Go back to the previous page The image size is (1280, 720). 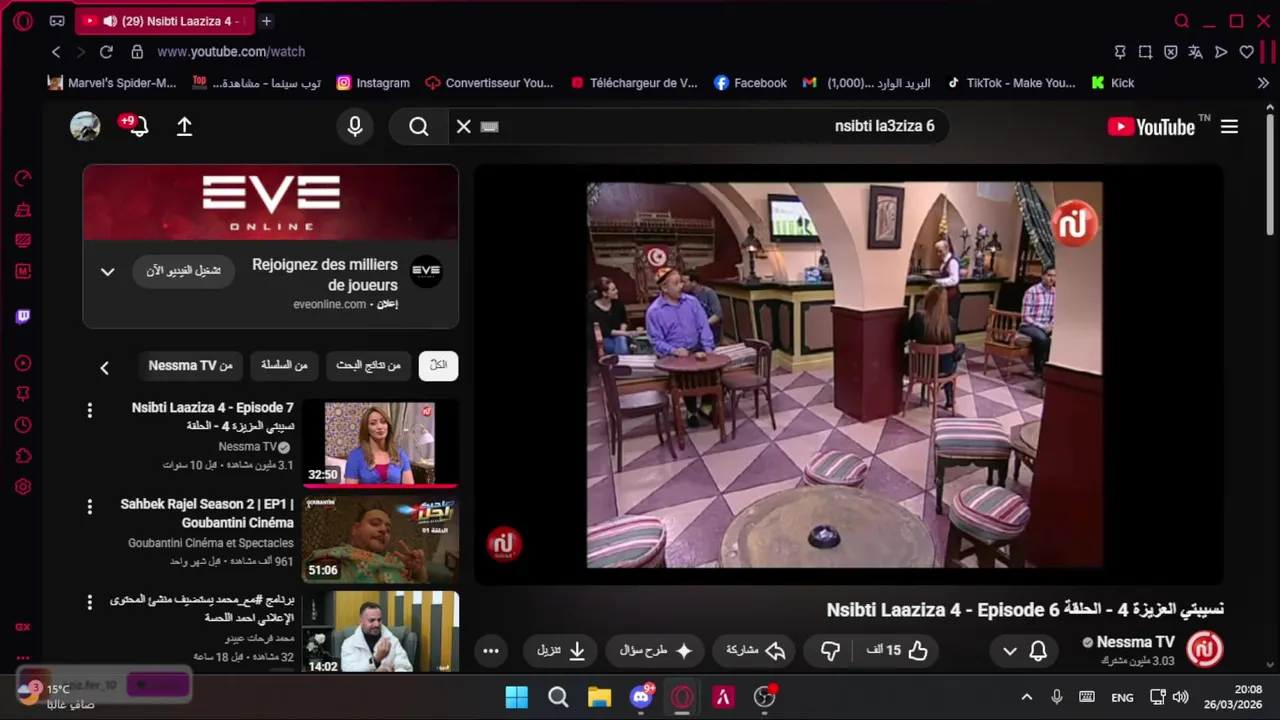56,52
